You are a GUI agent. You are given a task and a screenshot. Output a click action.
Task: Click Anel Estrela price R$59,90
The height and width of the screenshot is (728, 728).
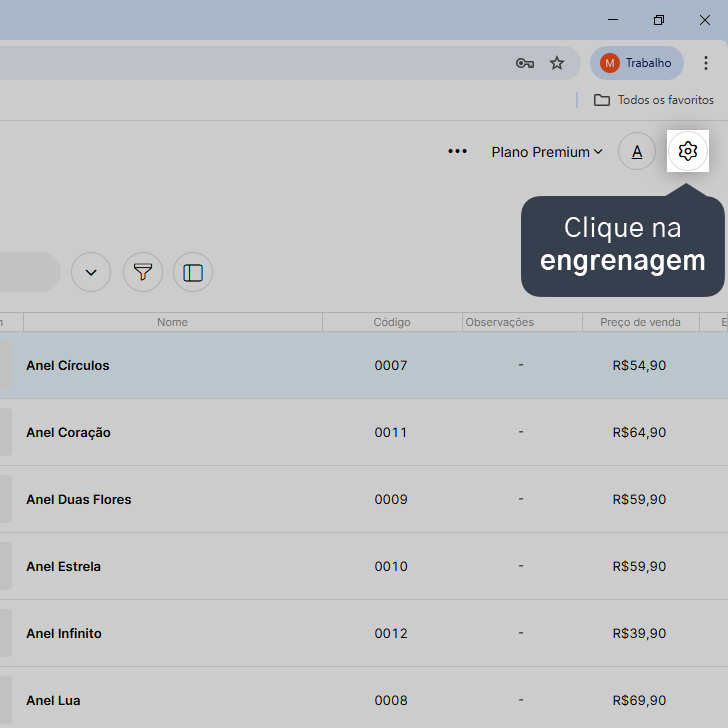click(639, 566)
